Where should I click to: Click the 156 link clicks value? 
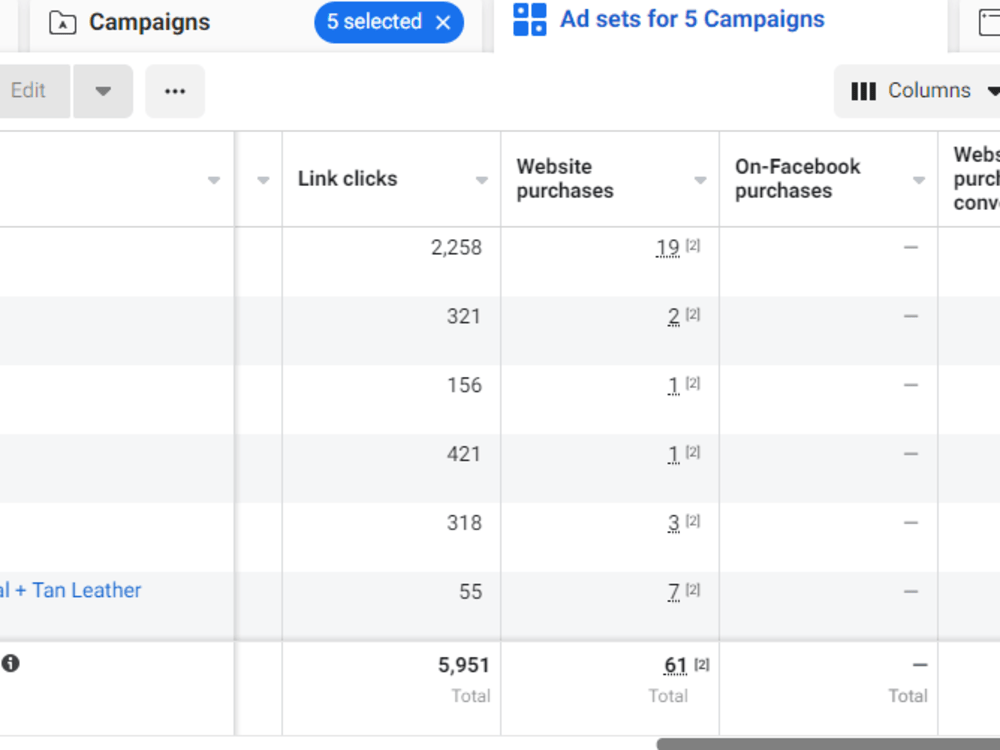coord(464,385)
